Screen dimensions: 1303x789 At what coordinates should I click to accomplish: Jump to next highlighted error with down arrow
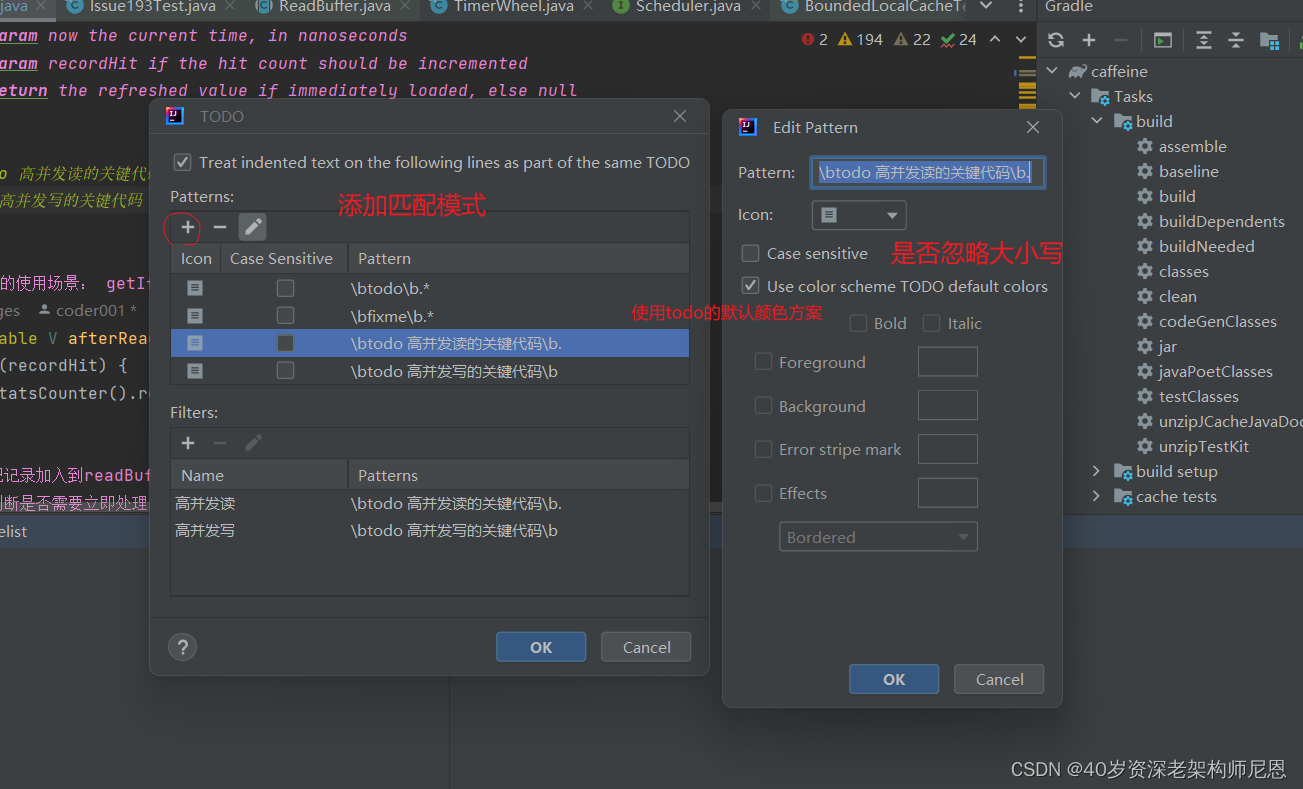1021,40
